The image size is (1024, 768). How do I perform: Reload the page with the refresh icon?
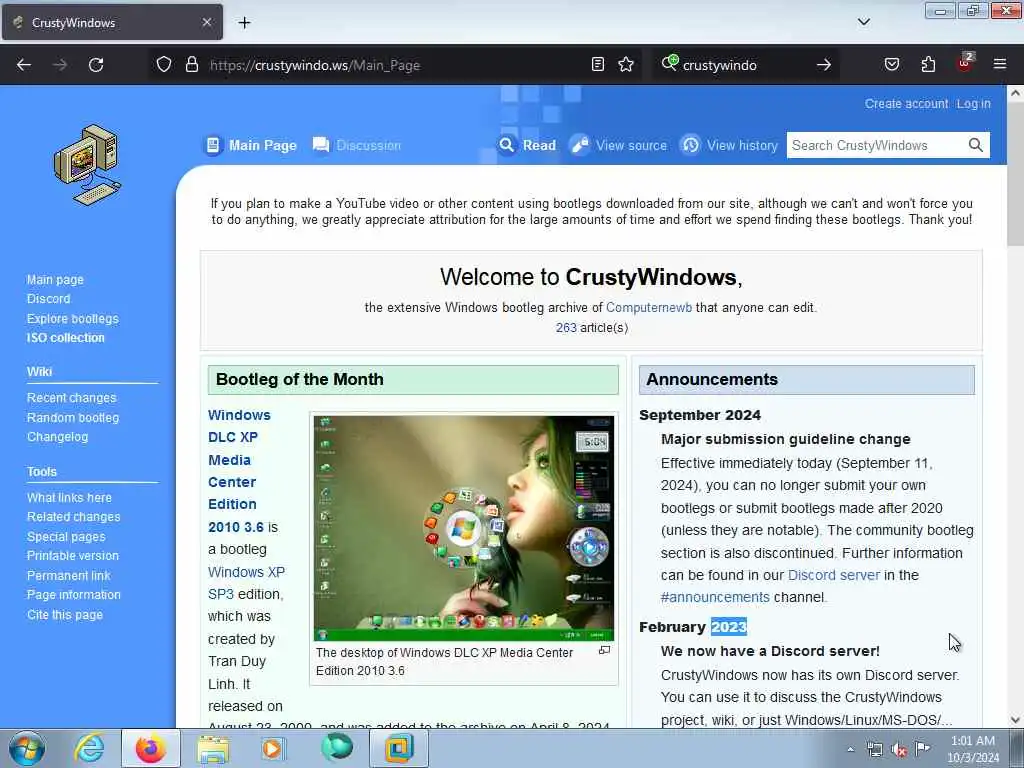pyautogui.click(x=96, y=65)
